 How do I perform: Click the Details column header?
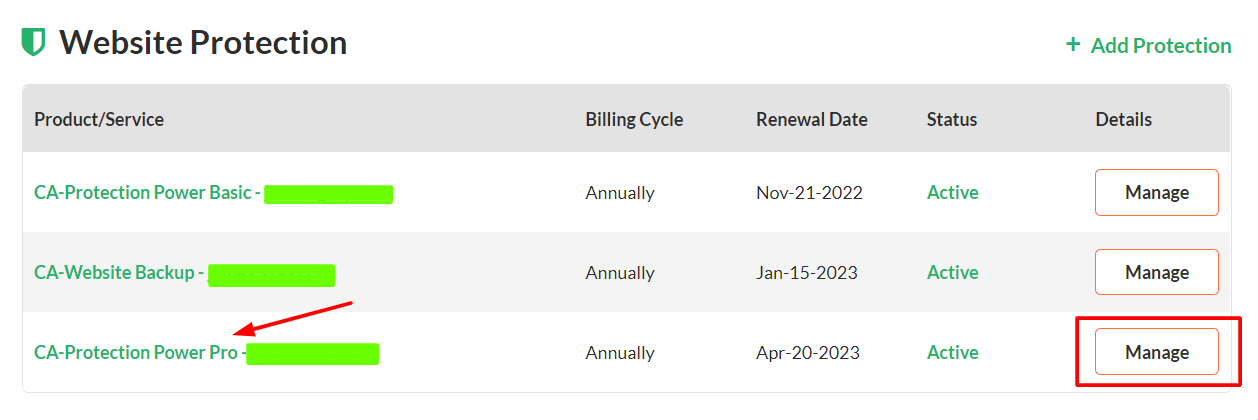(x=1123, y=119)
